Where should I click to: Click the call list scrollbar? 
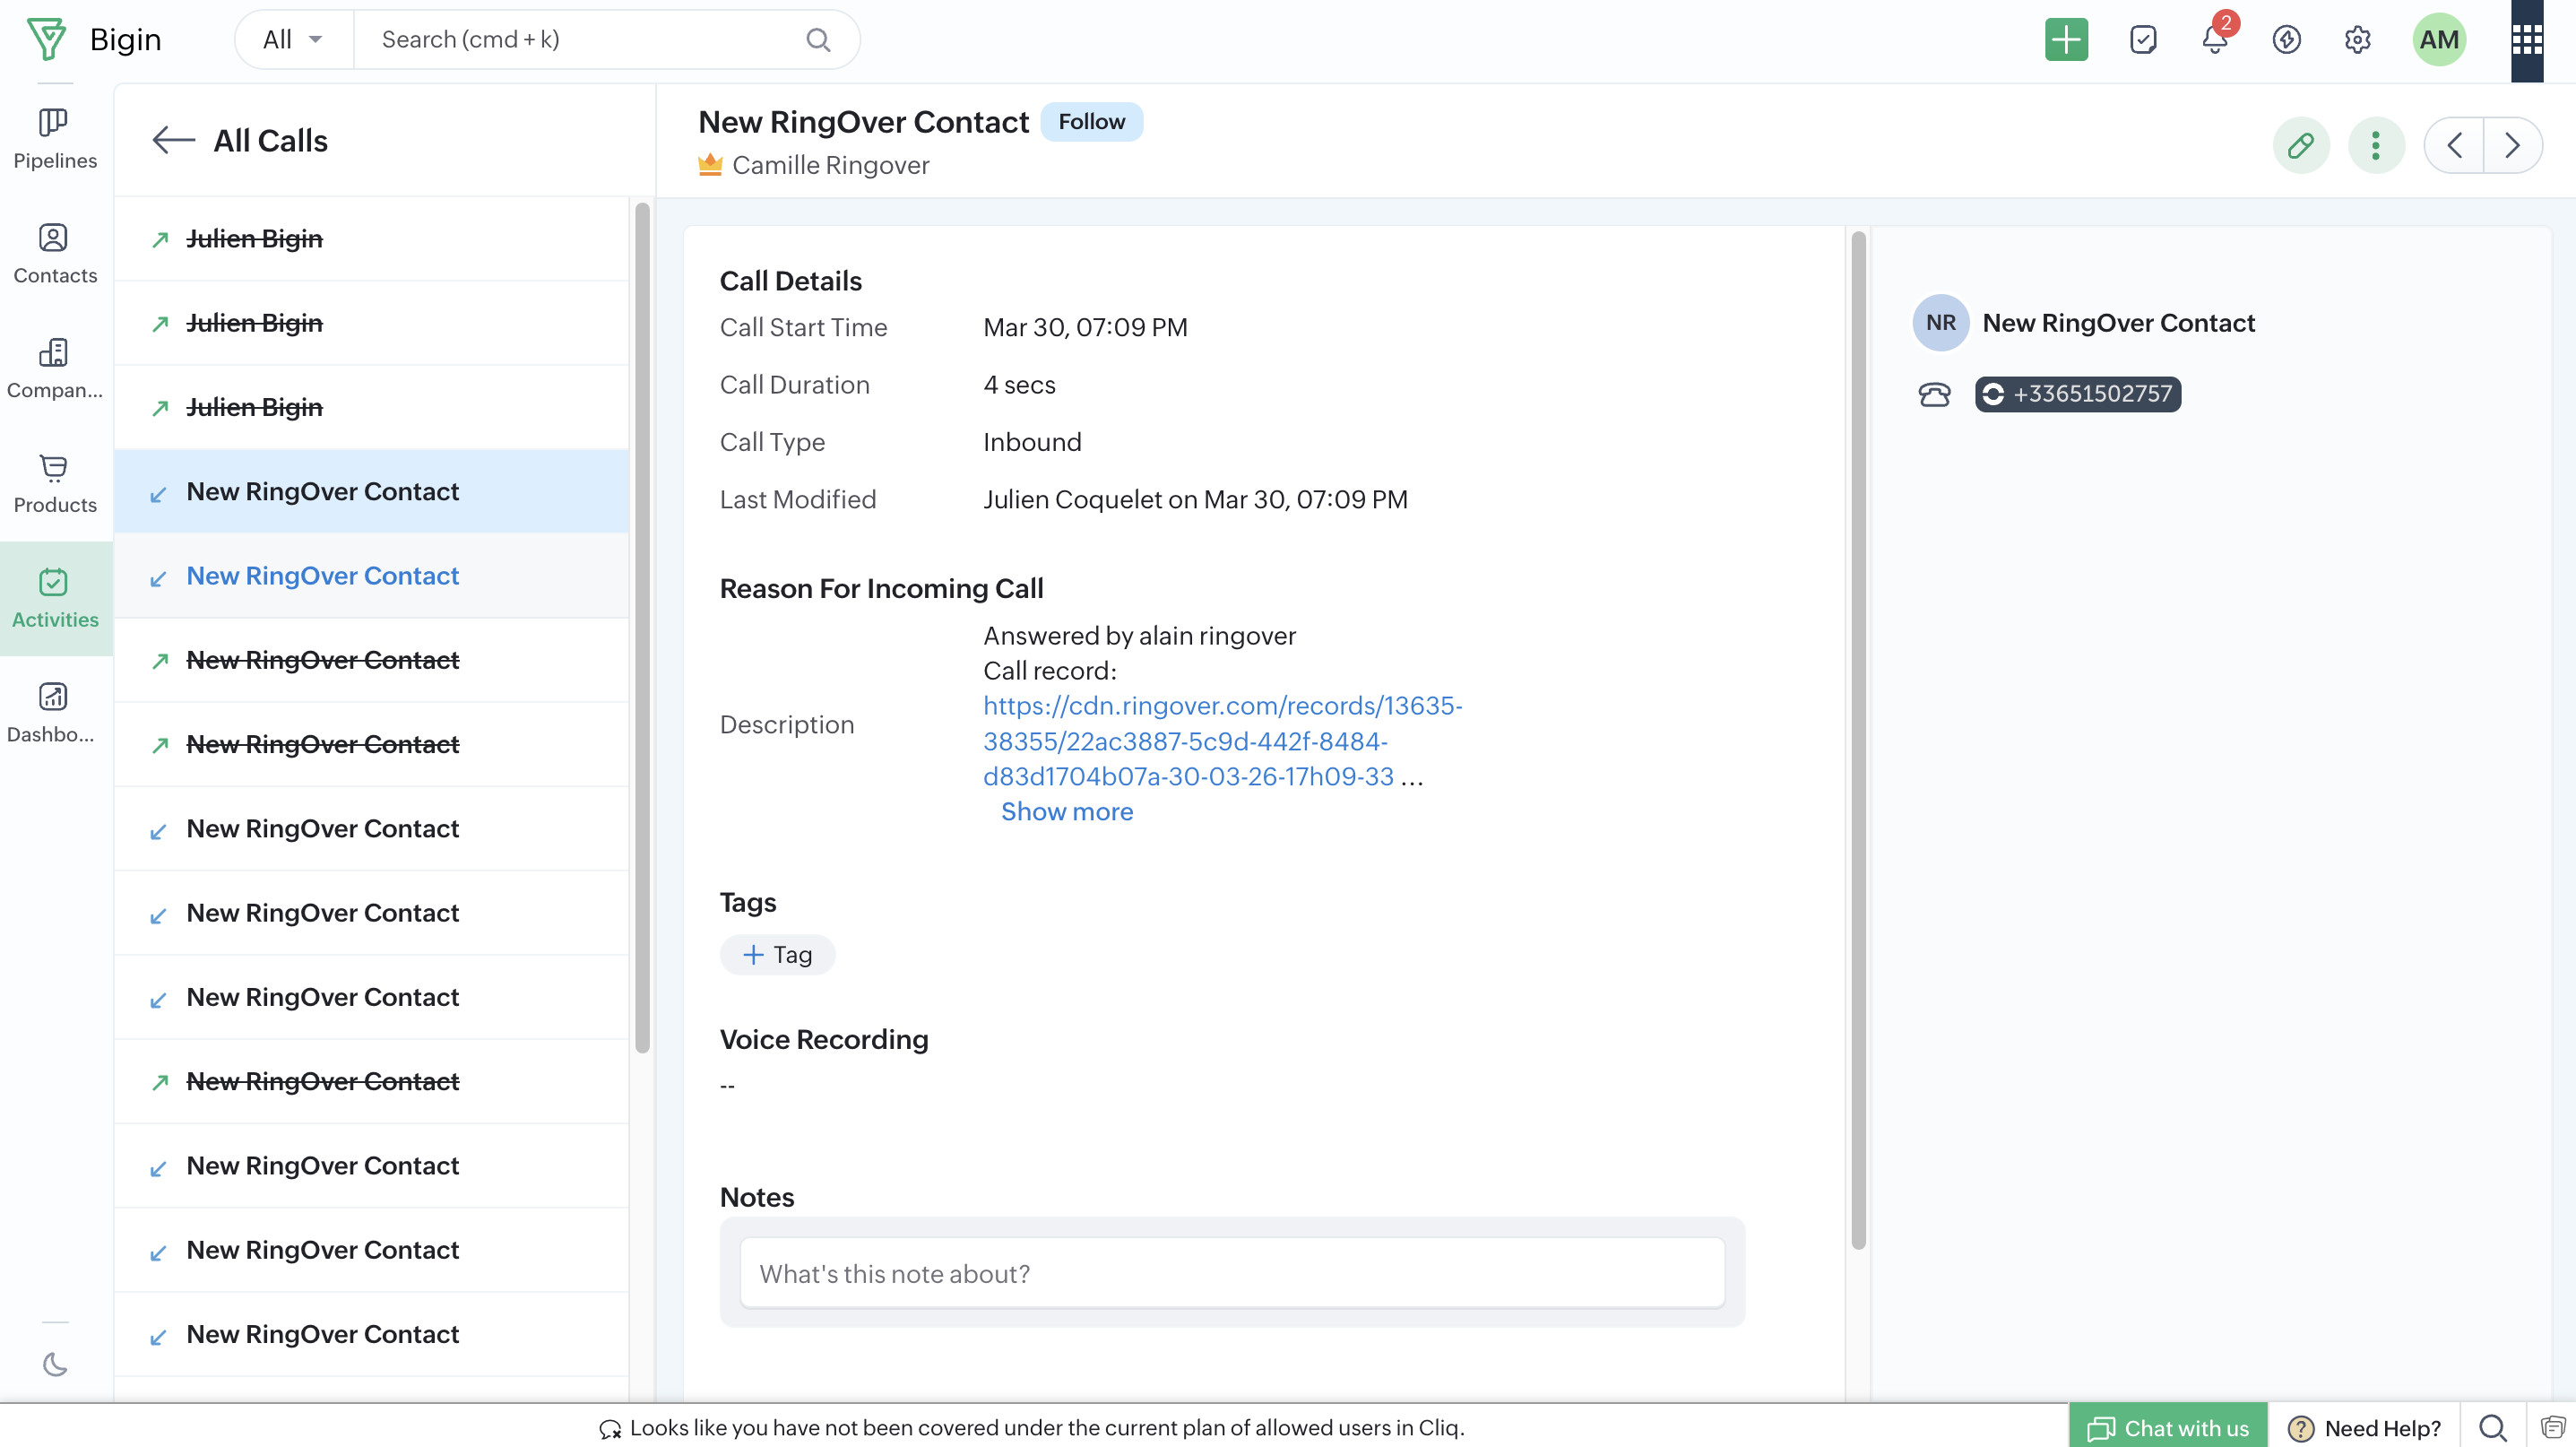pyautogui.click(x=642, y=628)
